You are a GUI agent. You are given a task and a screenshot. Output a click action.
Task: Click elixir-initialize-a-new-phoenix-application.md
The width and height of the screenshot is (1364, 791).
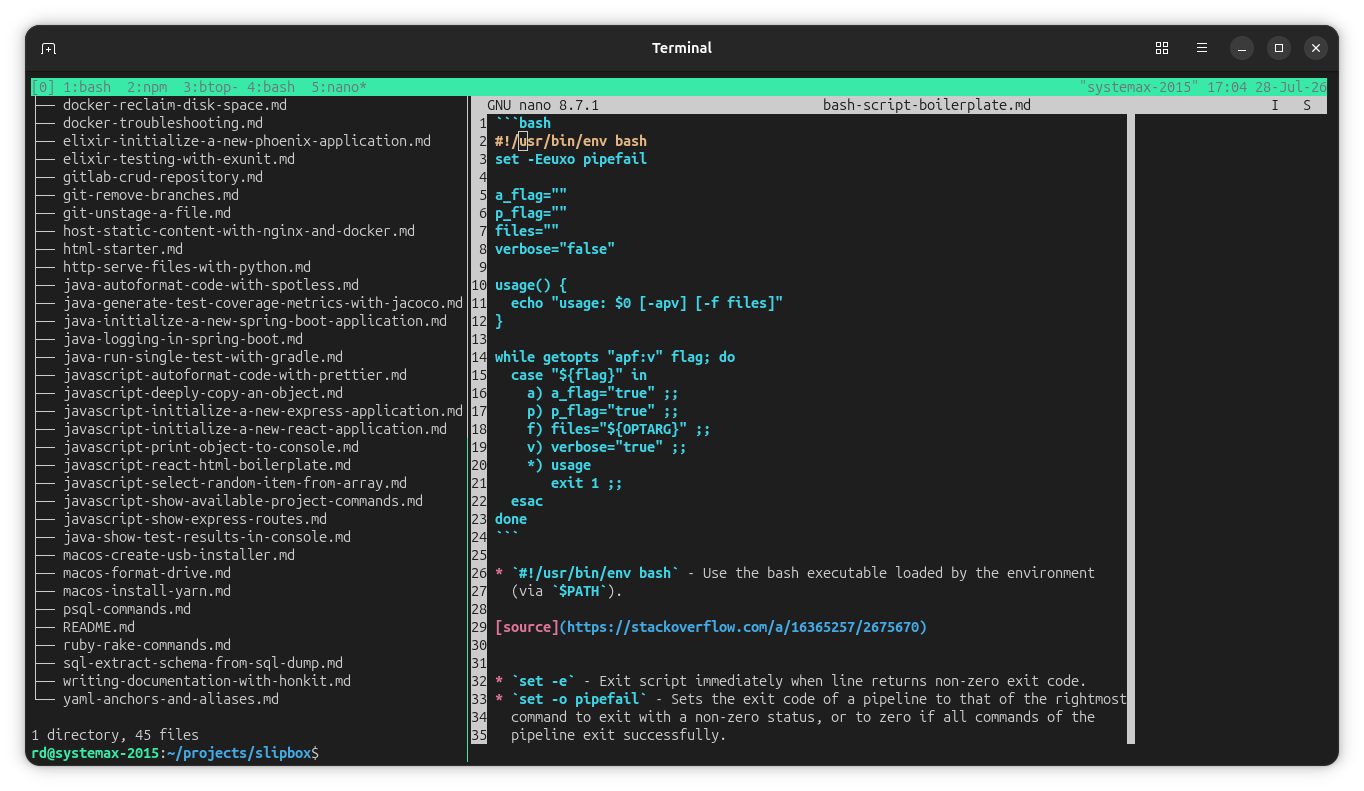tap(247, 141)
